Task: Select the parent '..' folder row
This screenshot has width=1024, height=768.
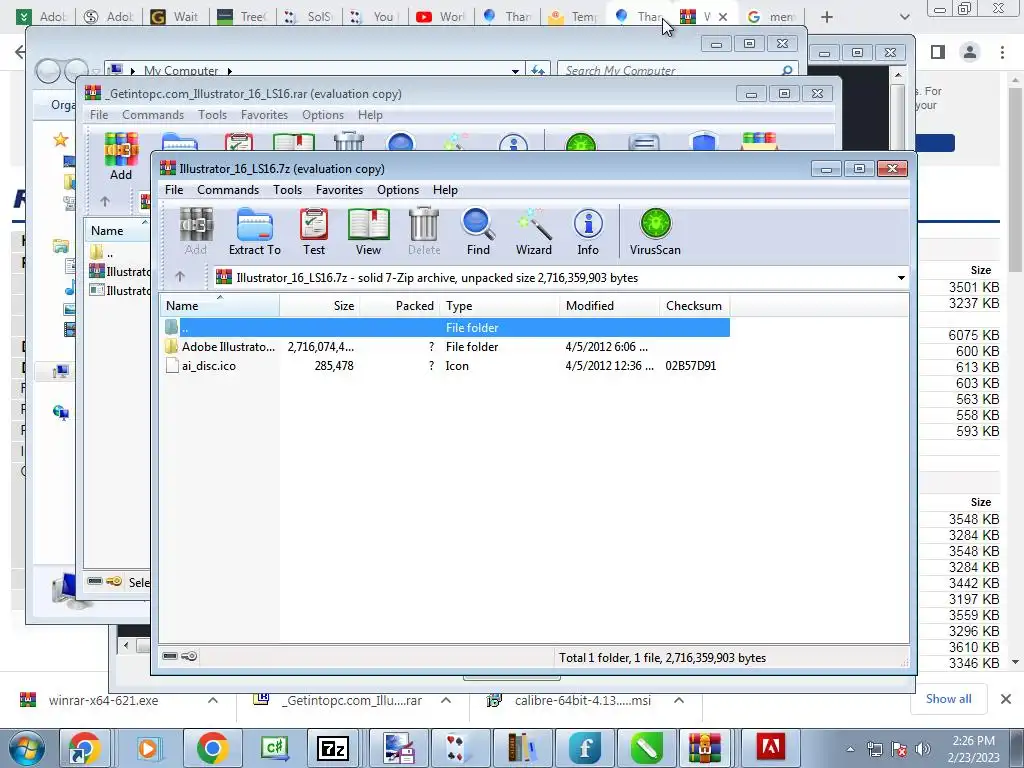Action: [x=445, y=327]
